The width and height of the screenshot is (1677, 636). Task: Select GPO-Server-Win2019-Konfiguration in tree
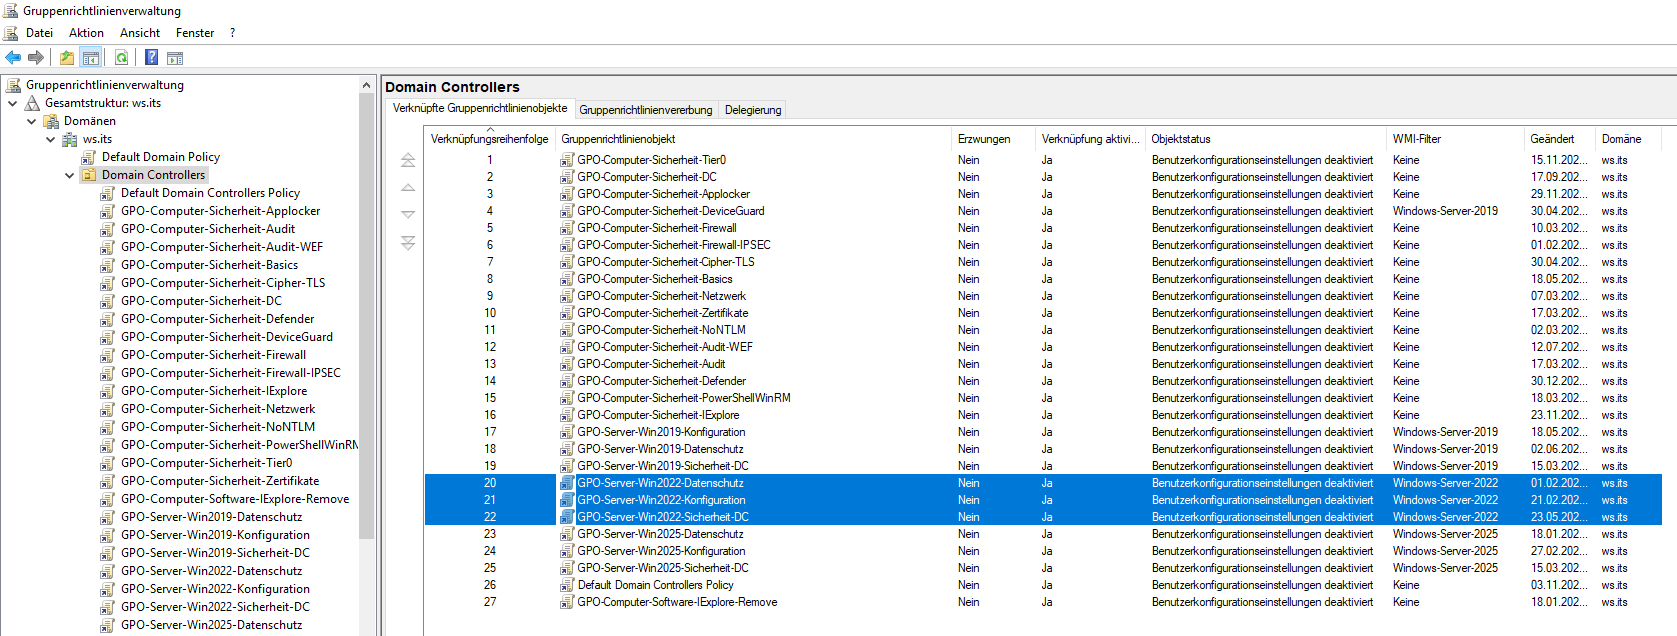click(x=215, y=535)
